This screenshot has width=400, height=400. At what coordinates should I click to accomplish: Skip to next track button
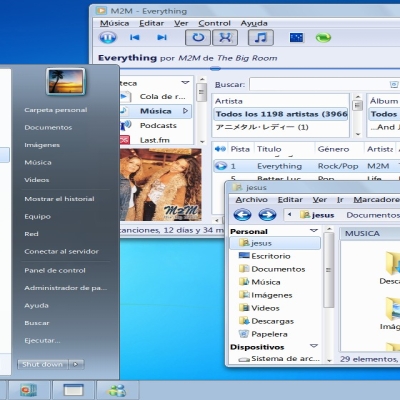tap(162, 37)
